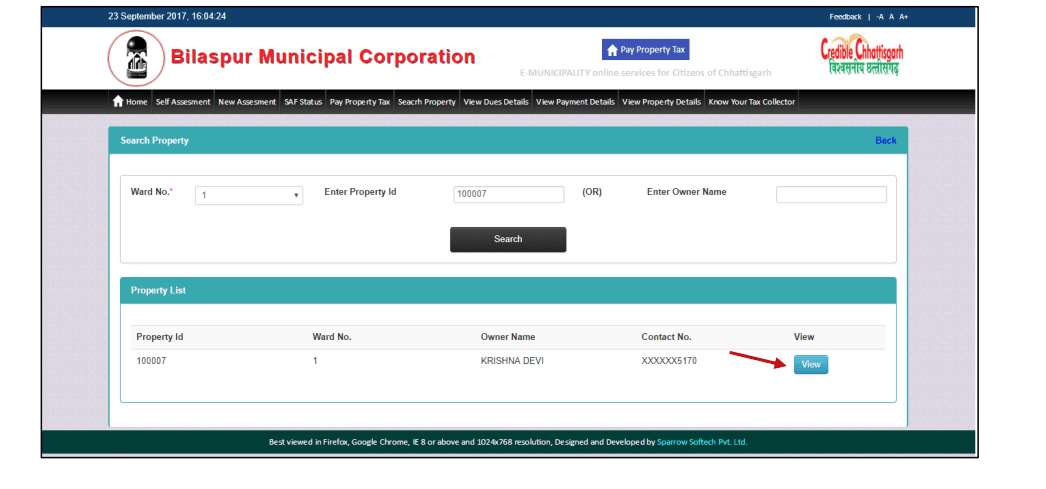
Task: Click the contact number XXXXXX5170
Action: [x=669, y=361]
